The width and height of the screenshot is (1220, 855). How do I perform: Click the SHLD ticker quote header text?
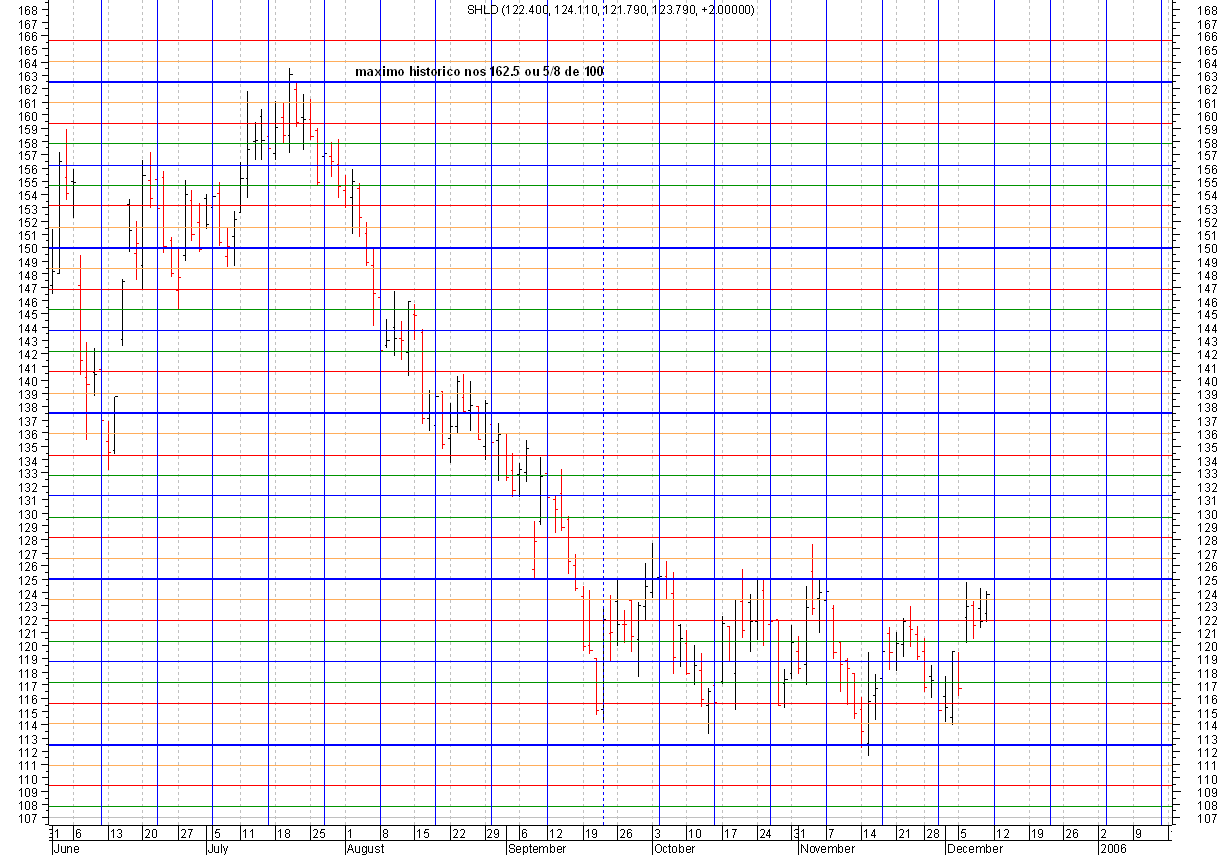click(611, 10)
